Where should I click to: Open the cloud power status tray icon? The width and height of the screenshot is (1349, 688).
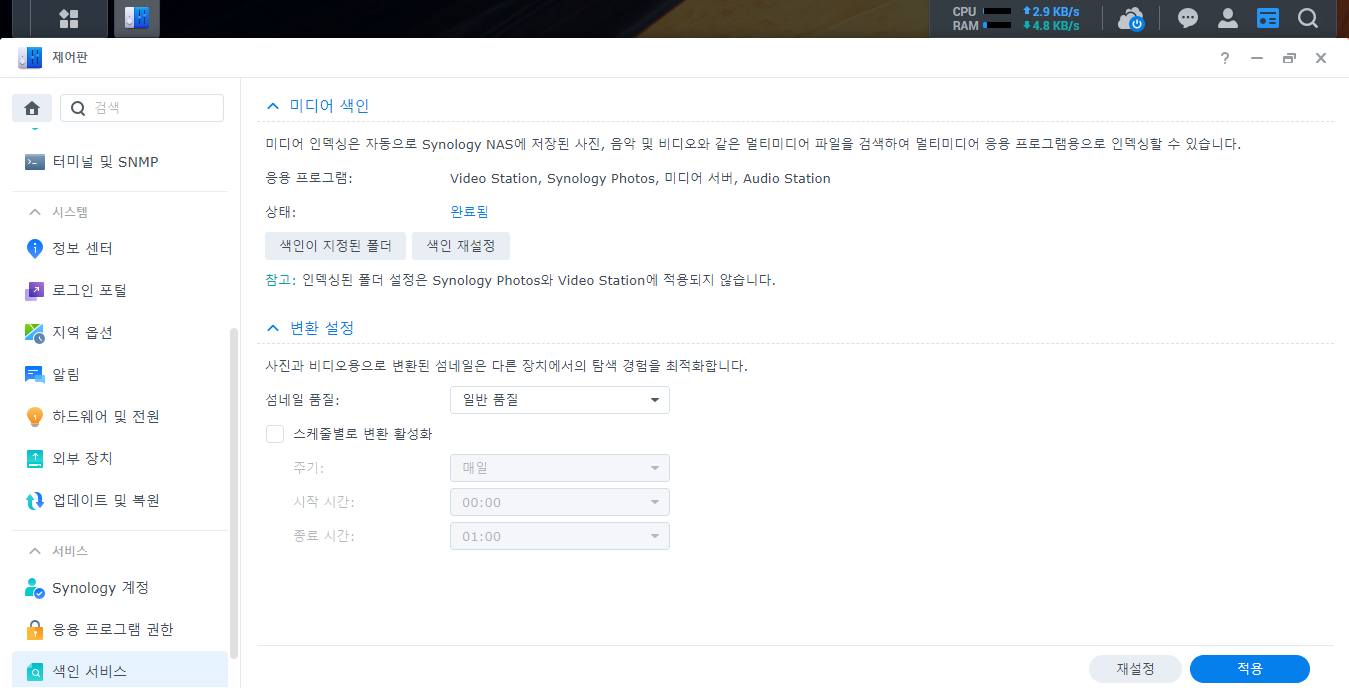coord(1131,18)
